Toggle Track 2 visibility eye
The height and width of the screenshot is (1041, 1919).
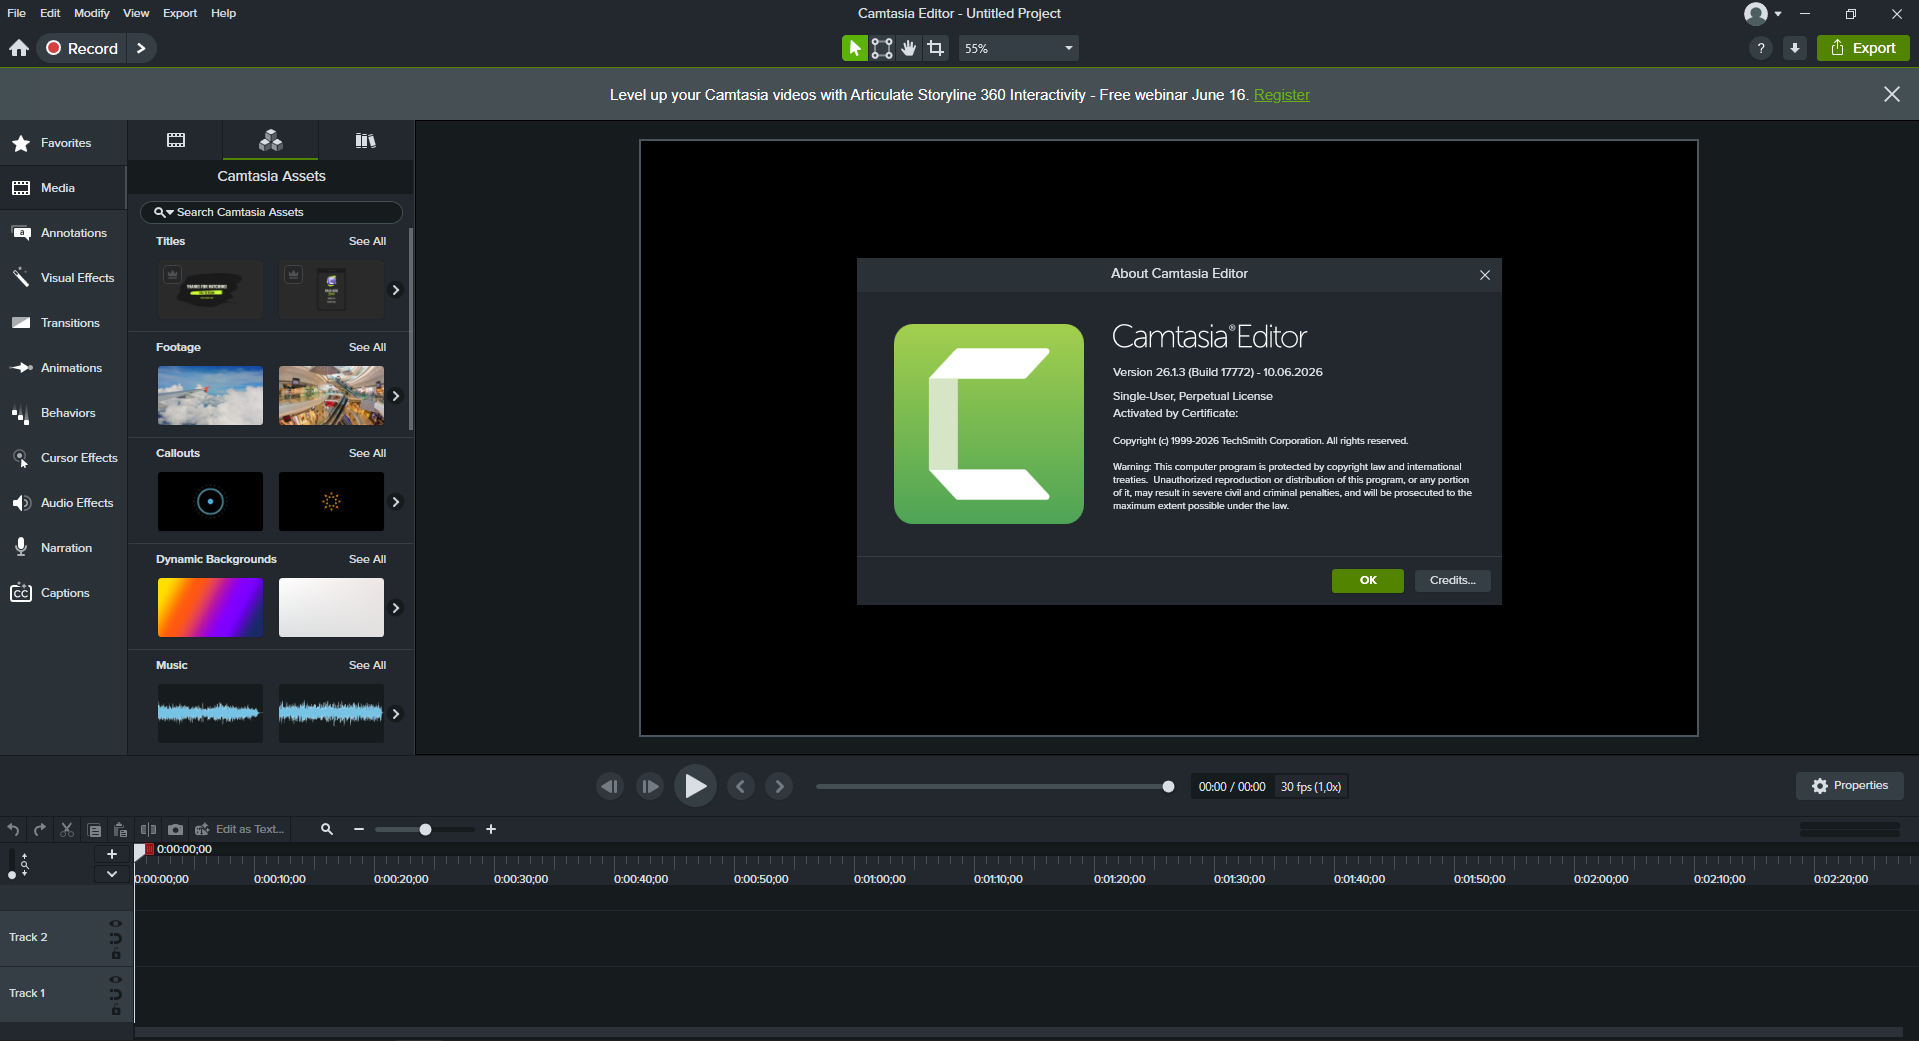coord(116,924)
